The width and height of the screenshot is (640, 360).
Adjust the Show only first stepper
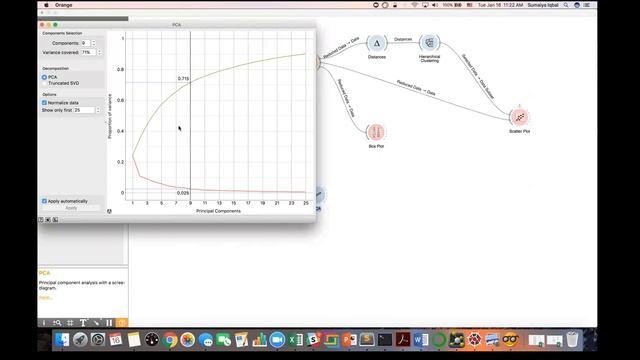[98, 110]
